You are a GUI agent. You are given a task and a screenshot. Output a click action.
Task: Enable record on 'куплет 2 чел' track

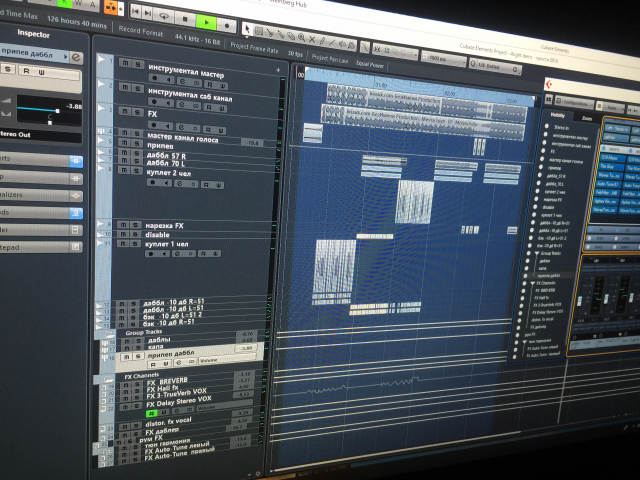(153, 182)
